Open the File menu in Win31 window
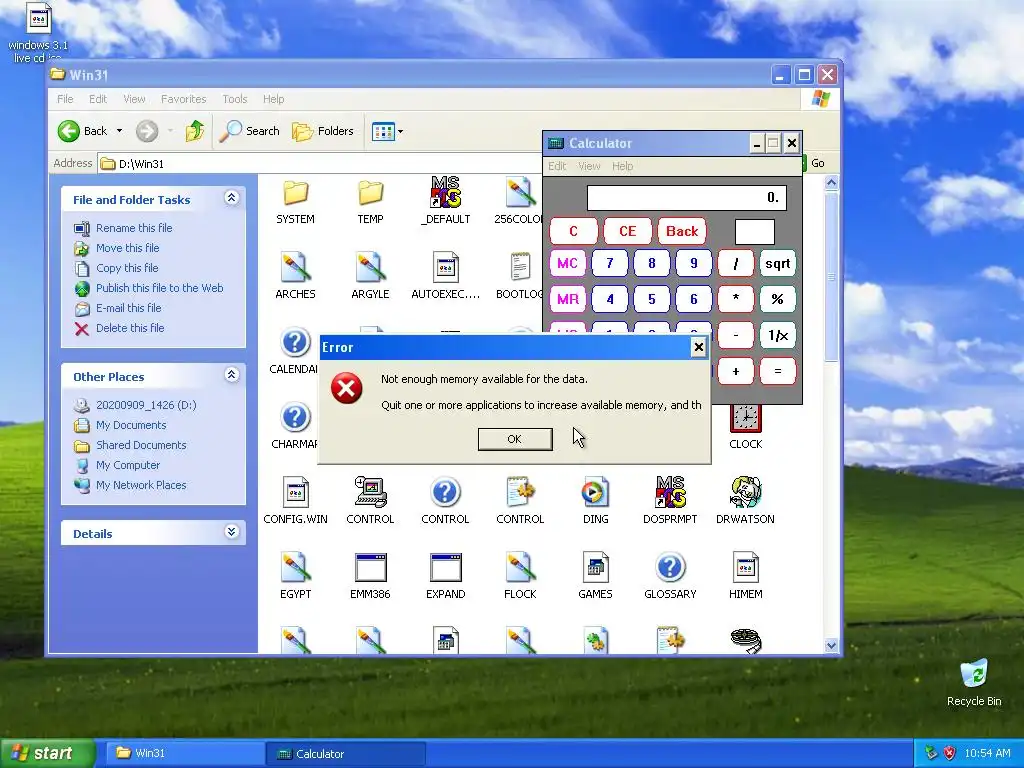The image size is (1024, 768). tap(65, 99)
